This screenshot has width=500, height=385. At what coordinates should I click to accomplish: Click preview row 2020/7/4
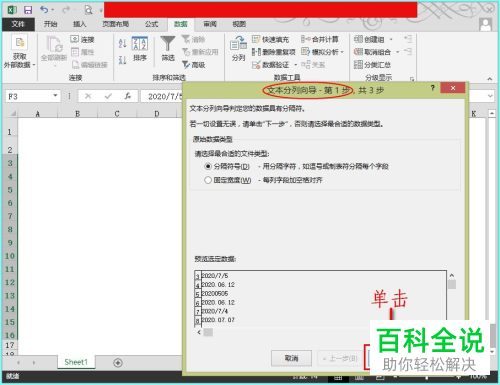[x=215, y=311]
